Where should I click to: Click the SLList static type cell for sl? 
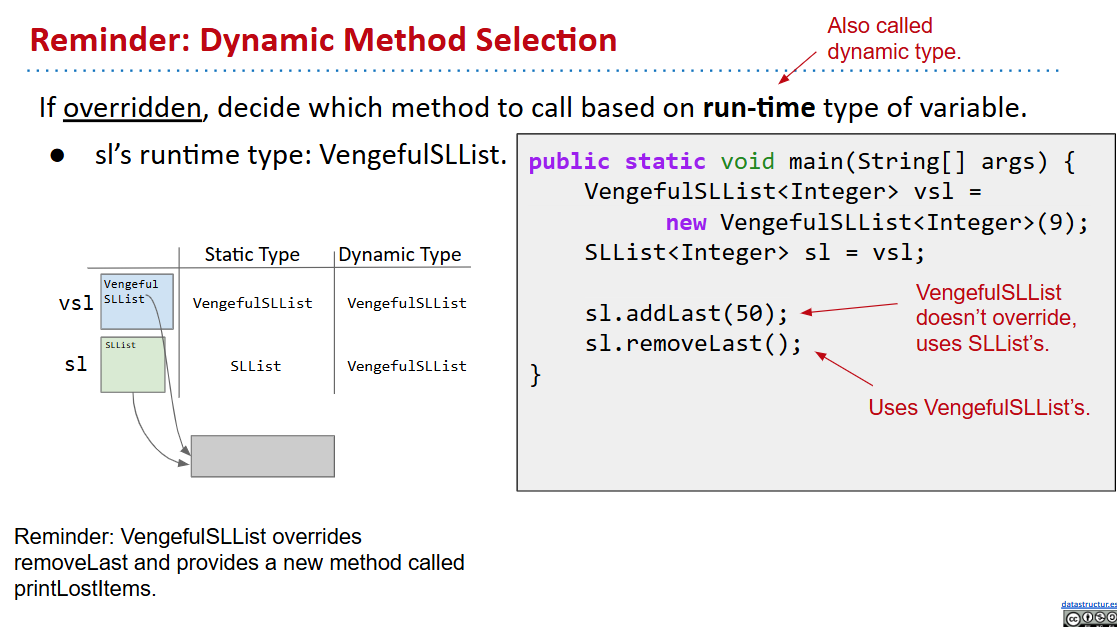pos(256,366)
